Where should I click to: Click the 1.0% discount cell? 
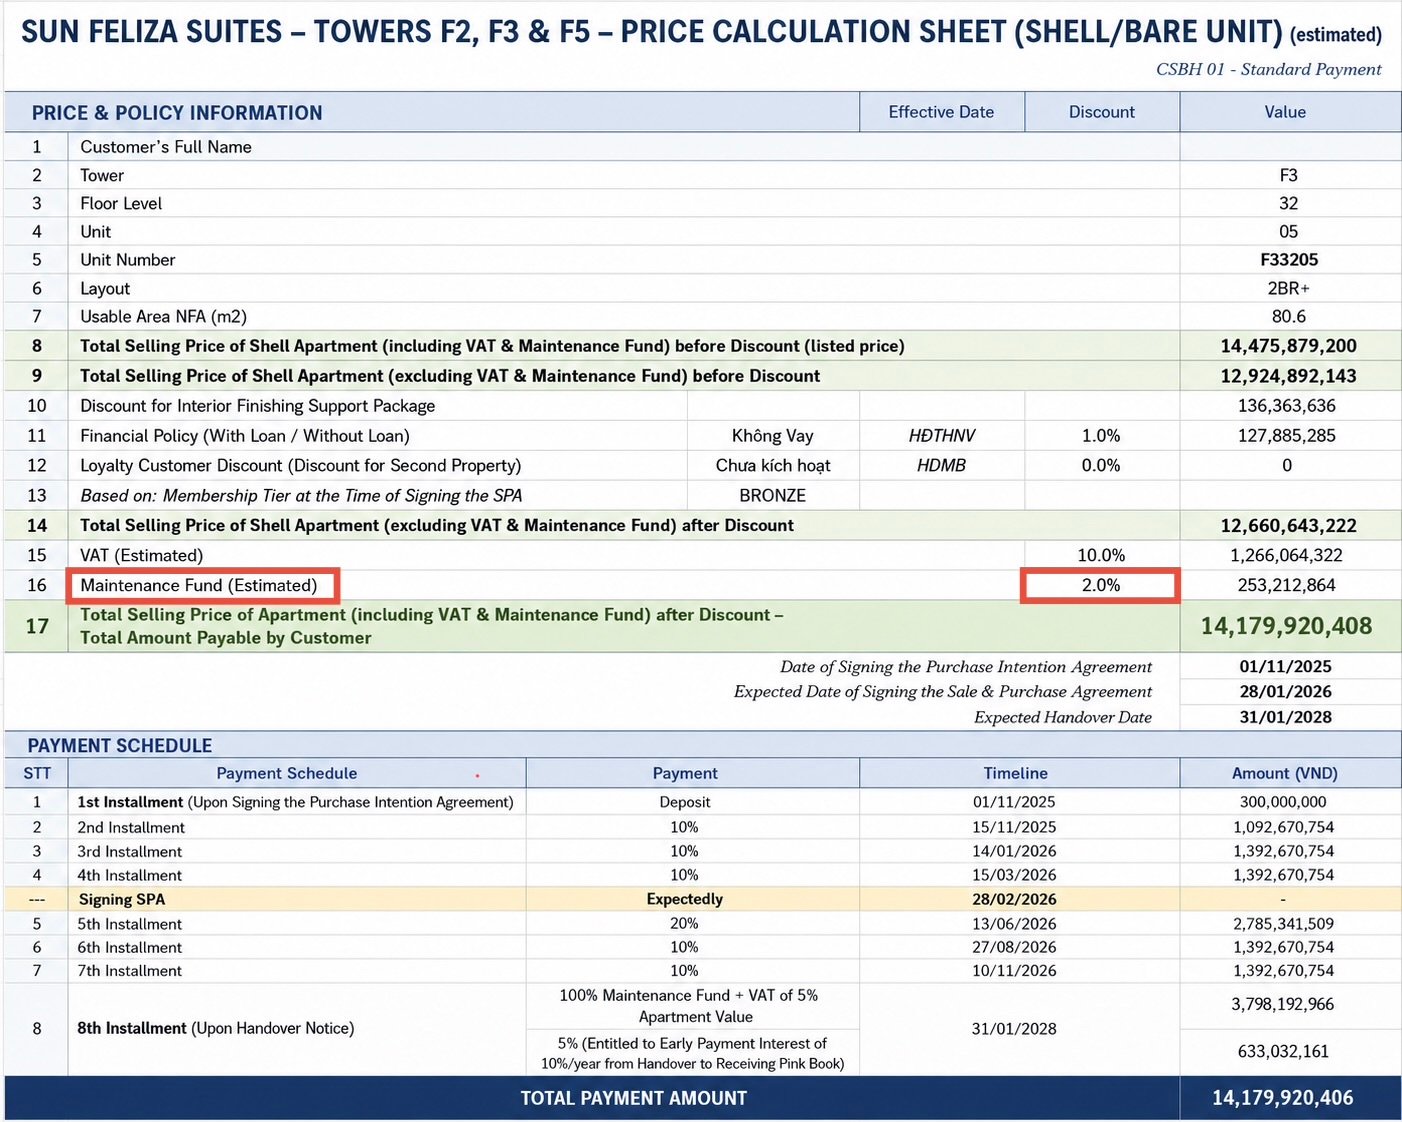(1101, 436)
